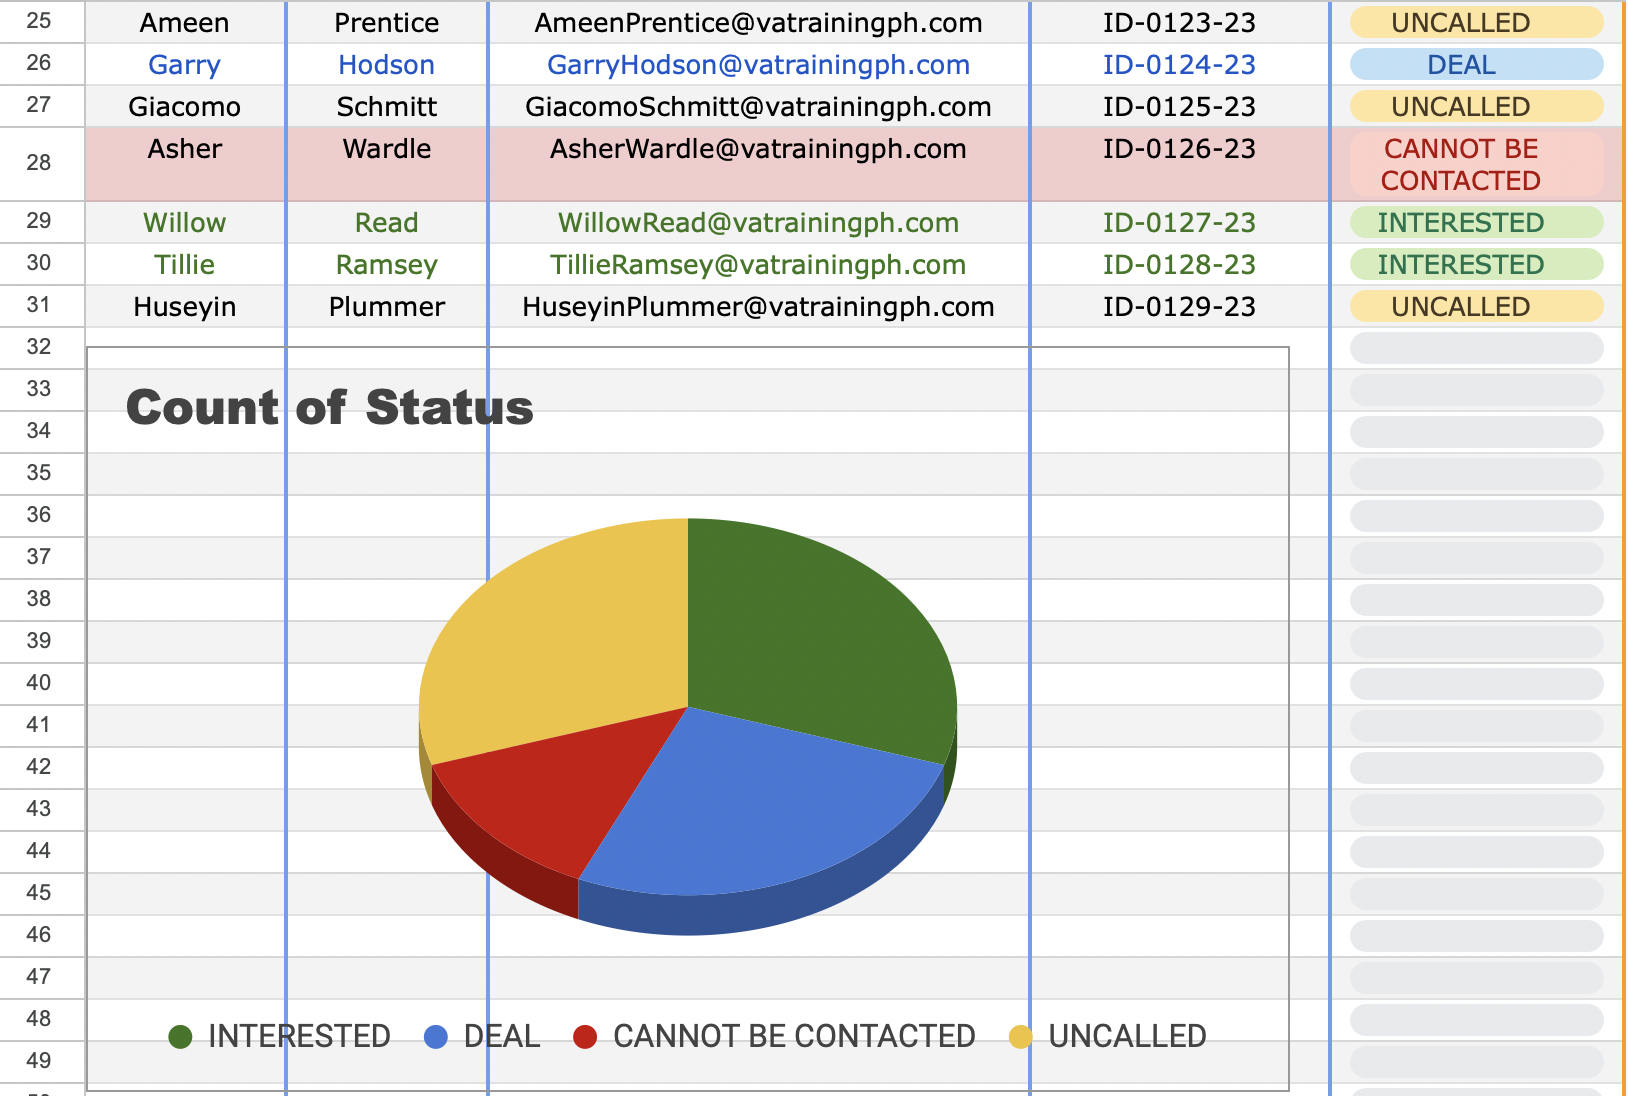Click the CANNOT BE CONTACTED legend label
The width and height of the screenshot is (1628, 1096).
[794, 1037]
